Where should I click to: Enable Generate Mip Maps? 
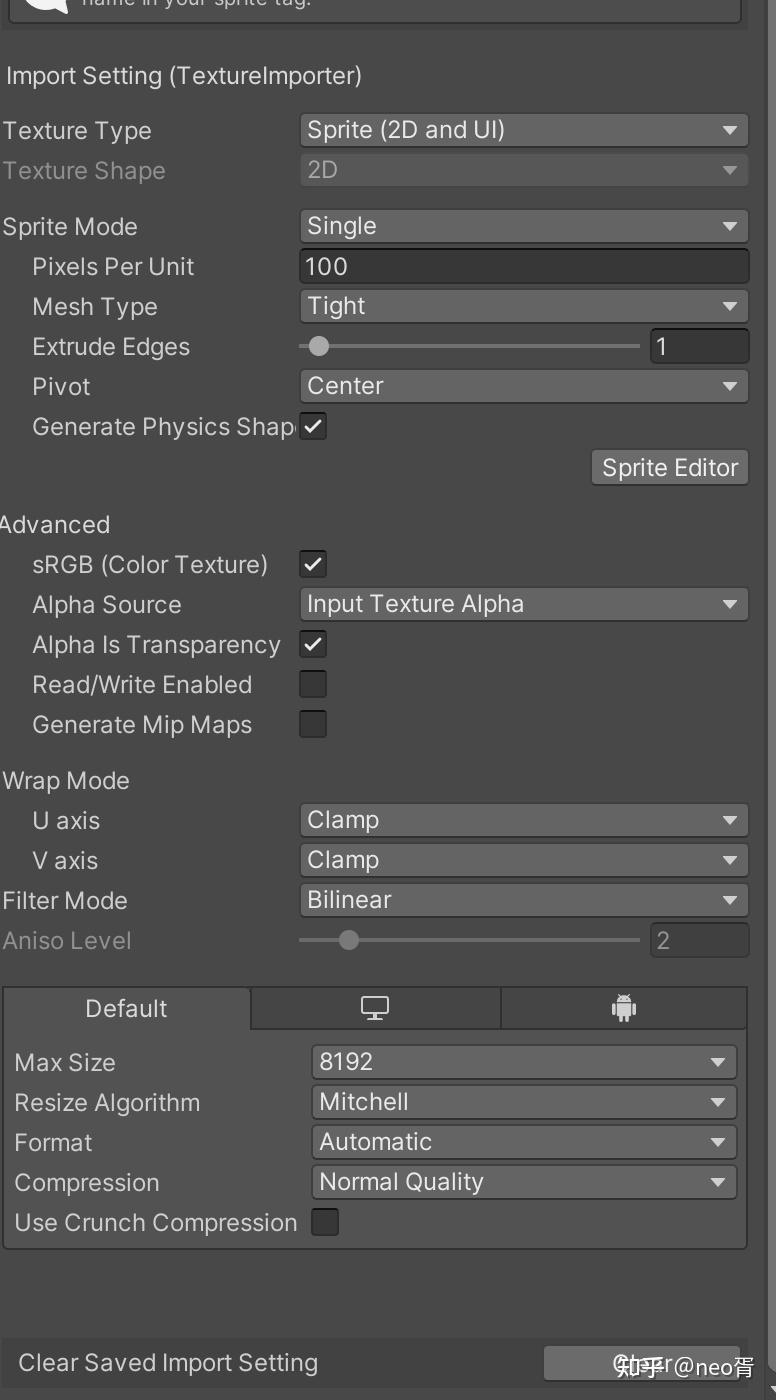[312, 724]
